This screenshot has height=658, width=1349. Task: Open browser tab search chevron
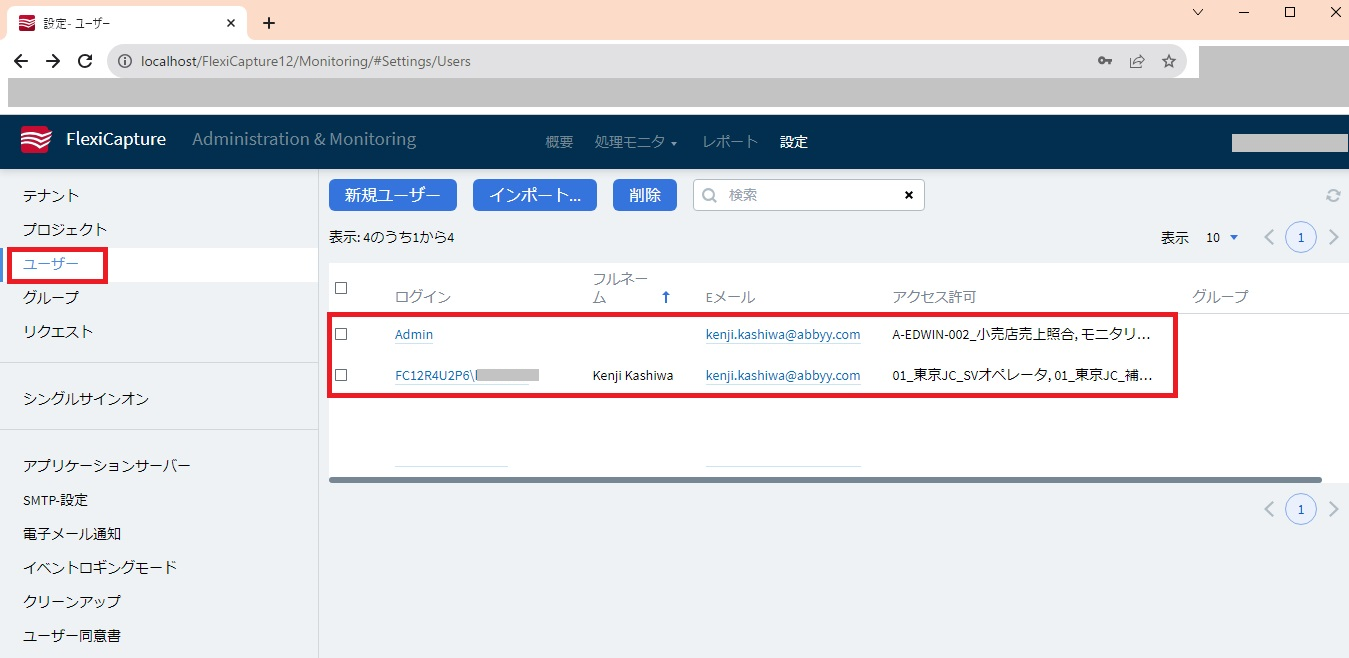coord(1200,12)
